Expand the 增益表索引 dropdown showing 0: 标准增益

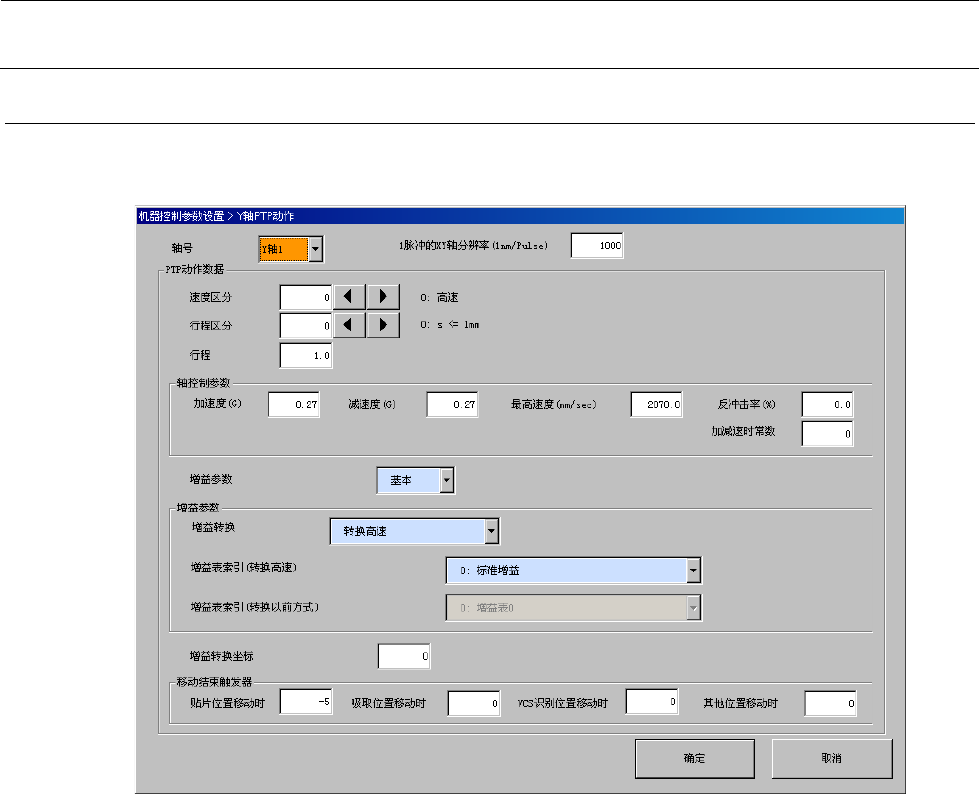(693, 570)
